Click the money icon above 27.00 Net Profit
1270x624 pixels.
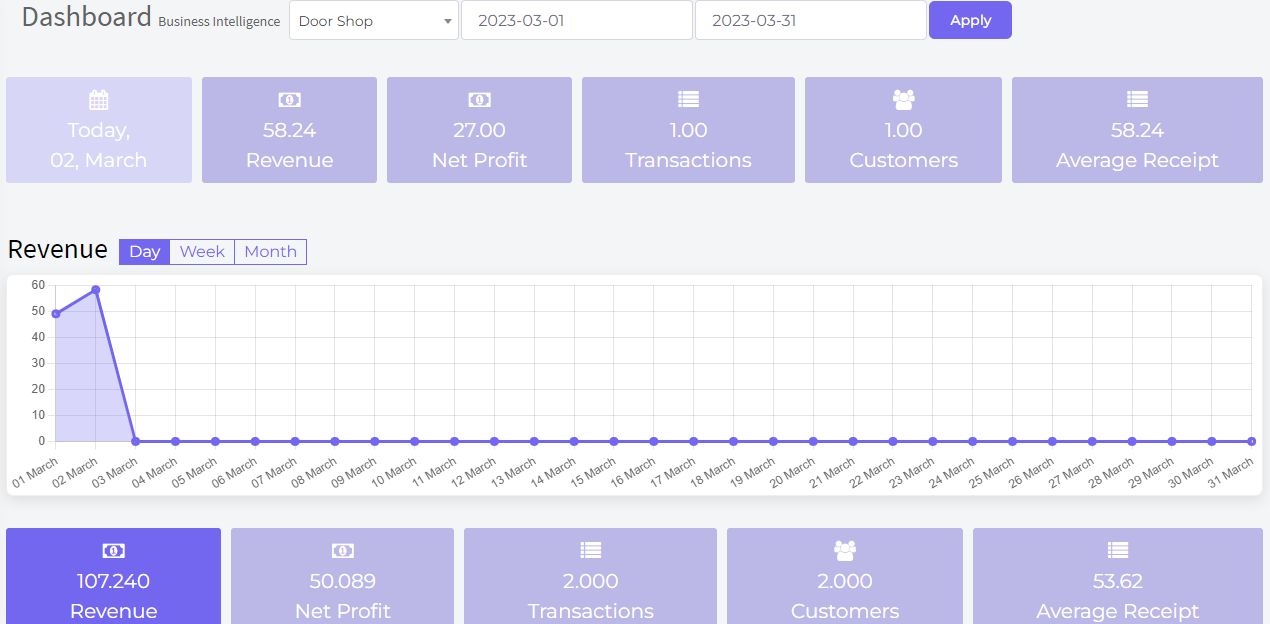tap(479, 99)
